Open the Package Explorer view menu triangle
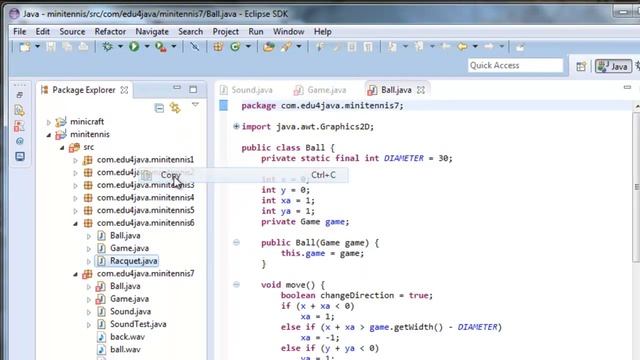Viewport: 640px width, 360px height. pyautogui.click(x=196, y=105)
